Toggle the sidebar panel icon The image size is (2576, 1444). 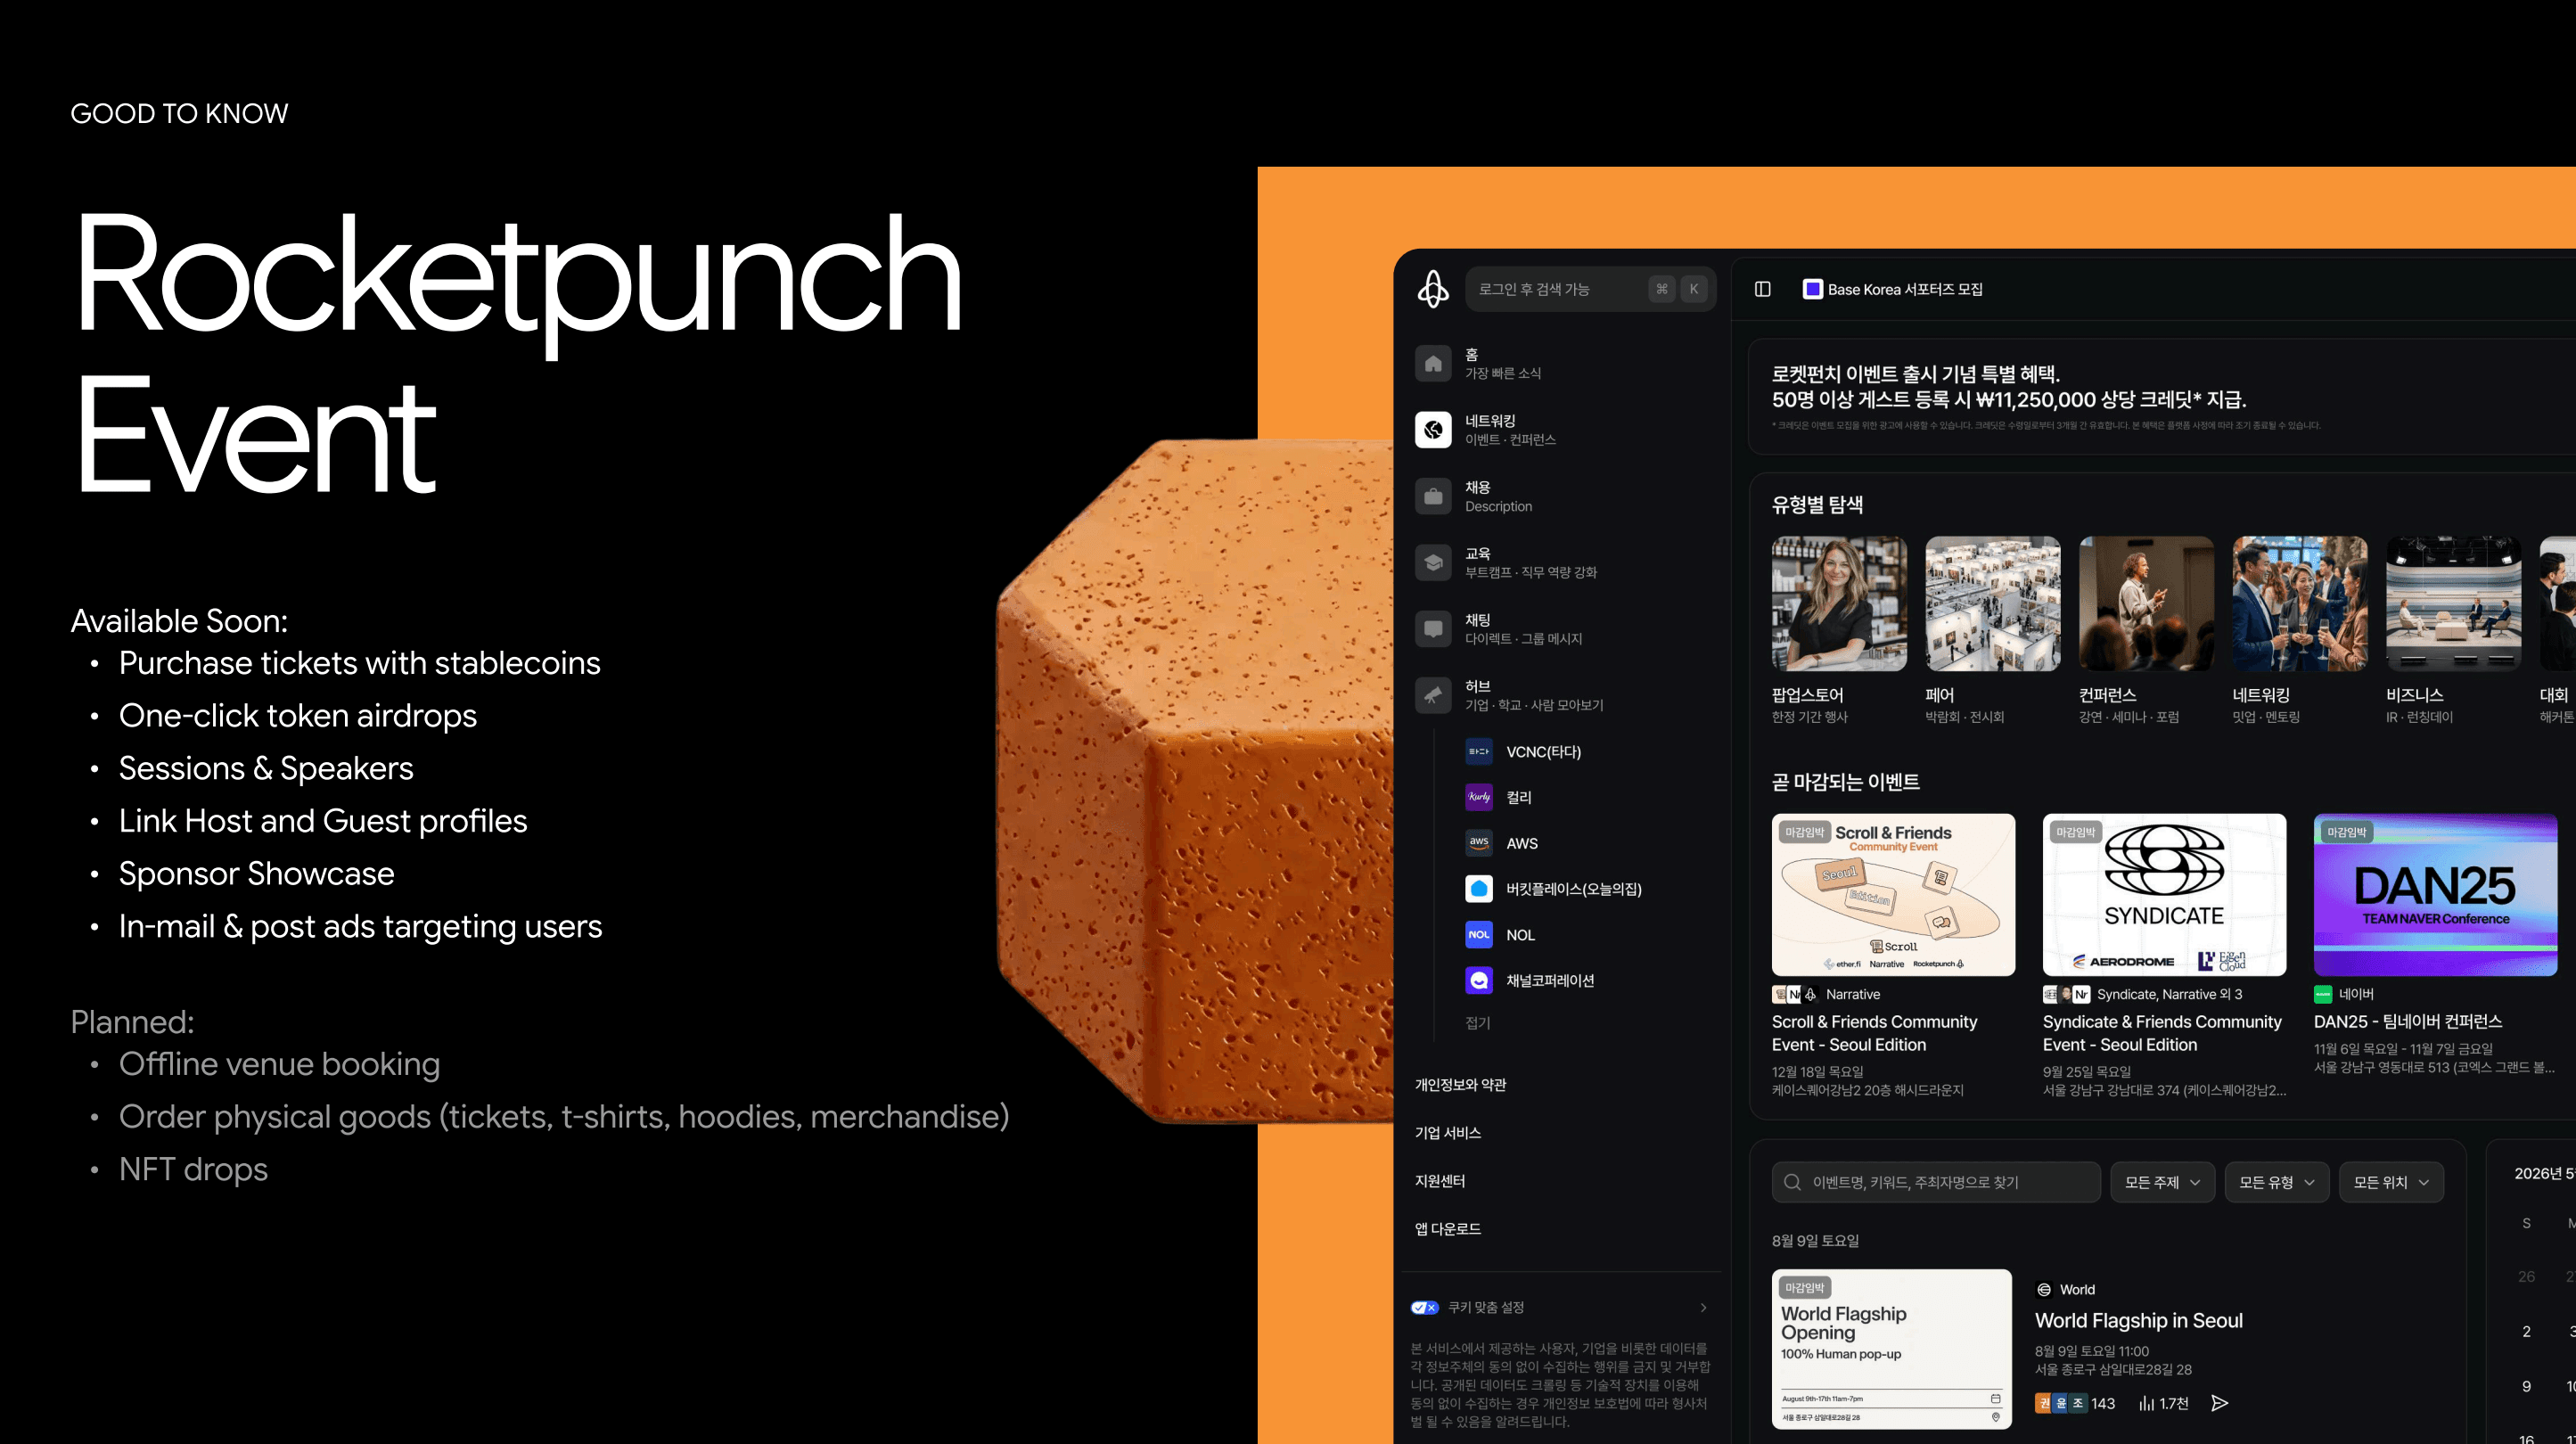coord(1762,289)
